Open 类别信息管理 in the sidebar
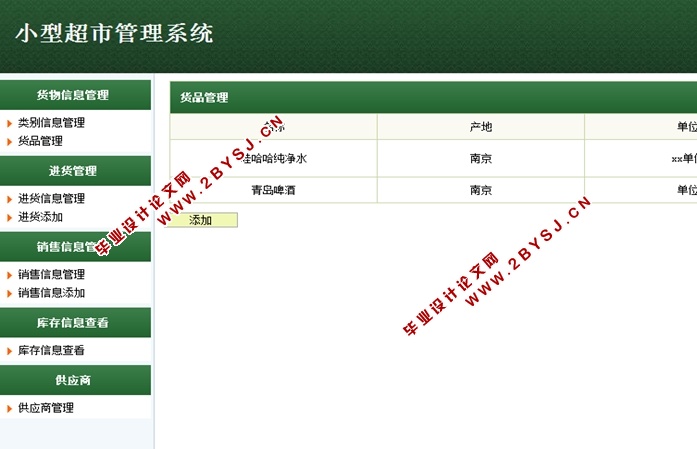The height and width of the screenshot is (449, 697). [x=51, y=123]
